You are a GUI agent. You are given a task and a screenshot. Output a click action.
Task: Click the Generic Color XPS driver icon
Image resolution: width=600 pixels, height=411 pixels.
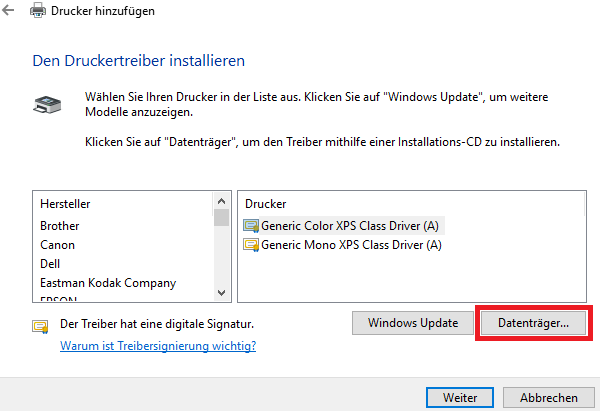coord(251,225)
